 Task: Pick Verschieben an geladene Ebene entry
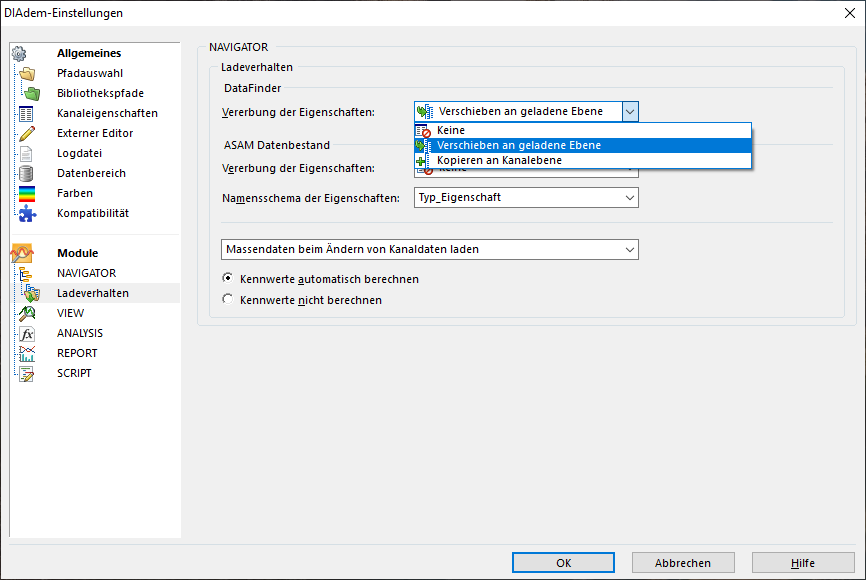pyautogui.click(x=518, y=145)
